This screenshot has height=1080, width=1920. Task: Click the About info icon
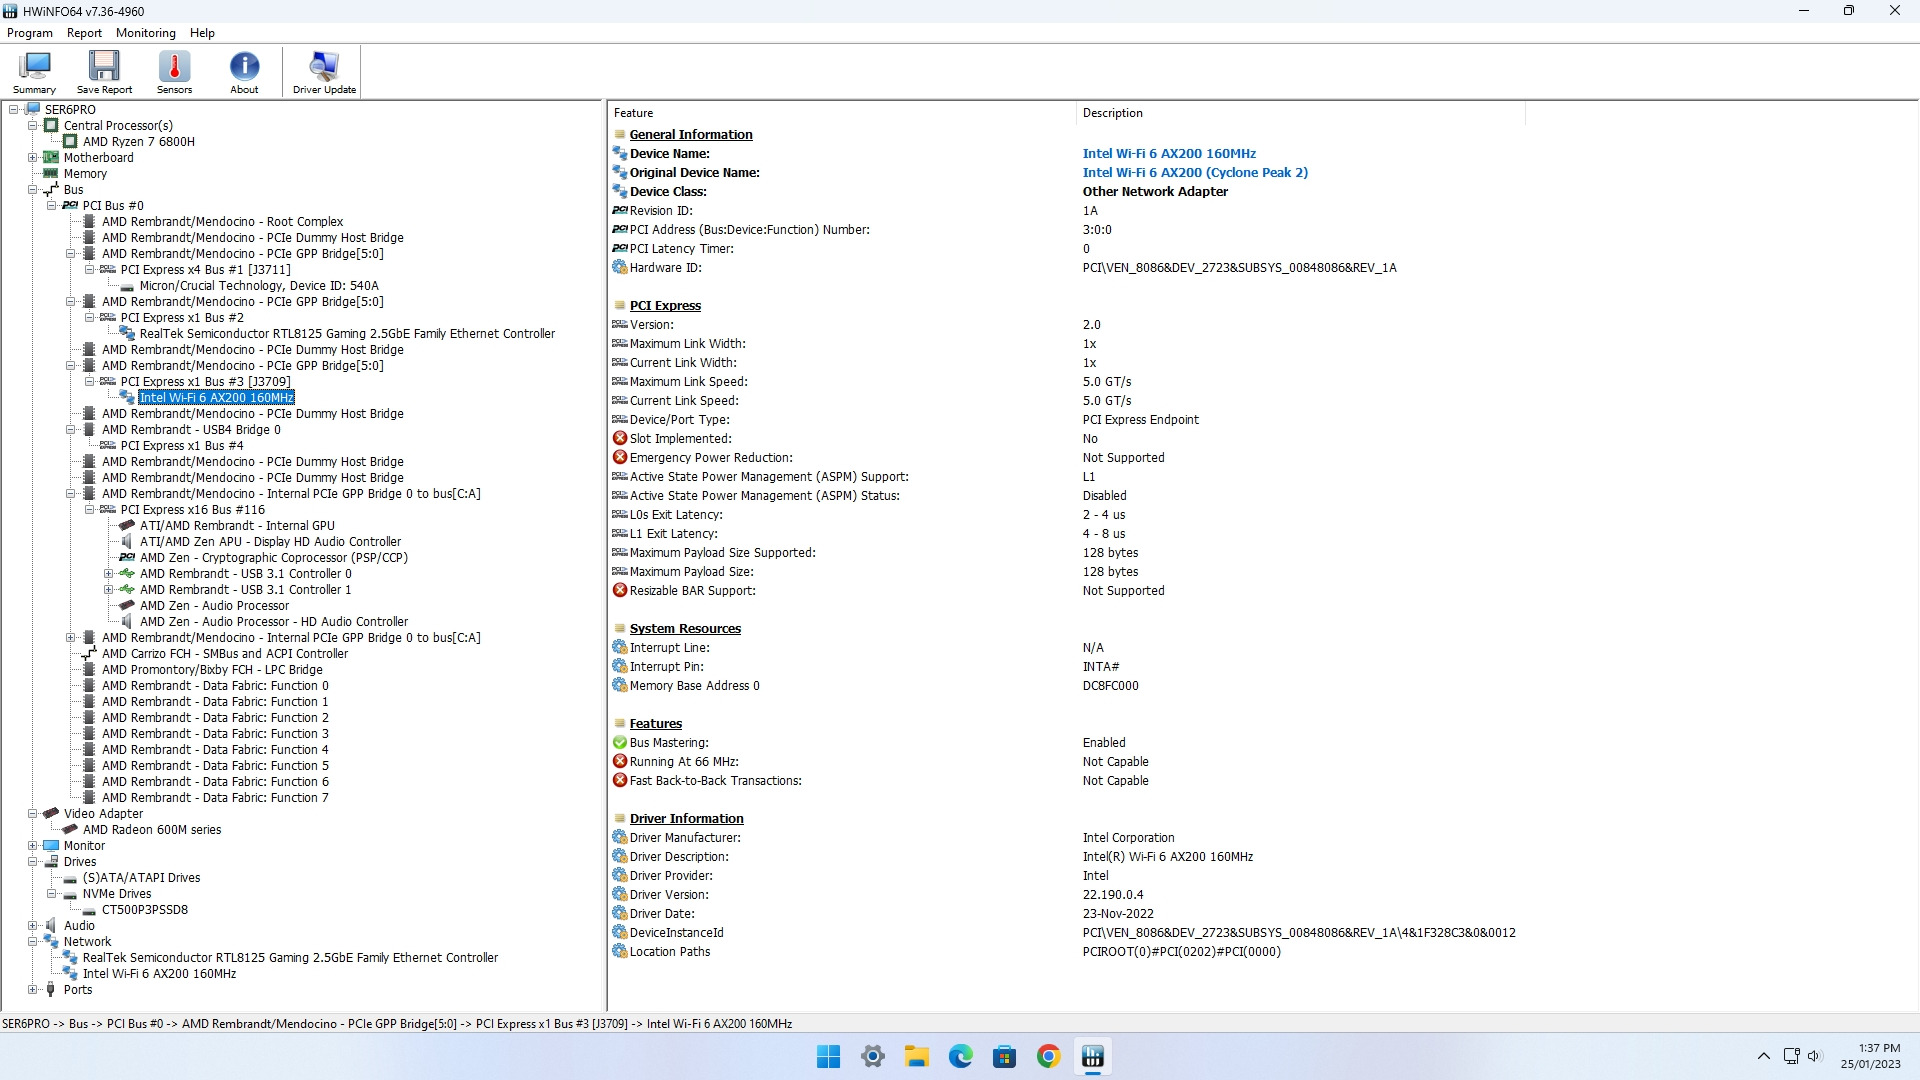point(244,73)
